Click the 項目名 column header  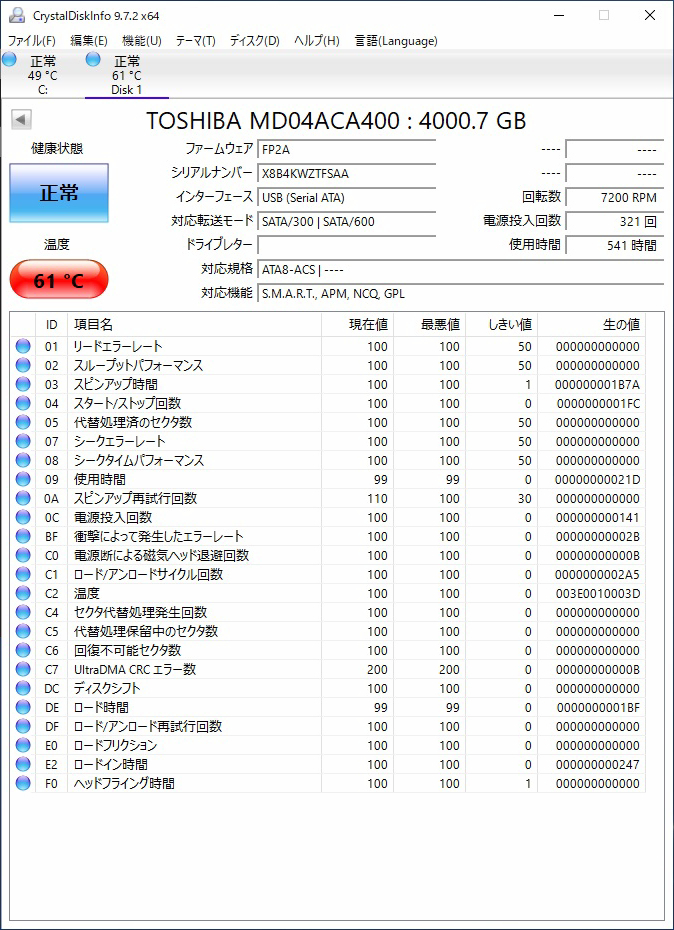tap(194, 324)
